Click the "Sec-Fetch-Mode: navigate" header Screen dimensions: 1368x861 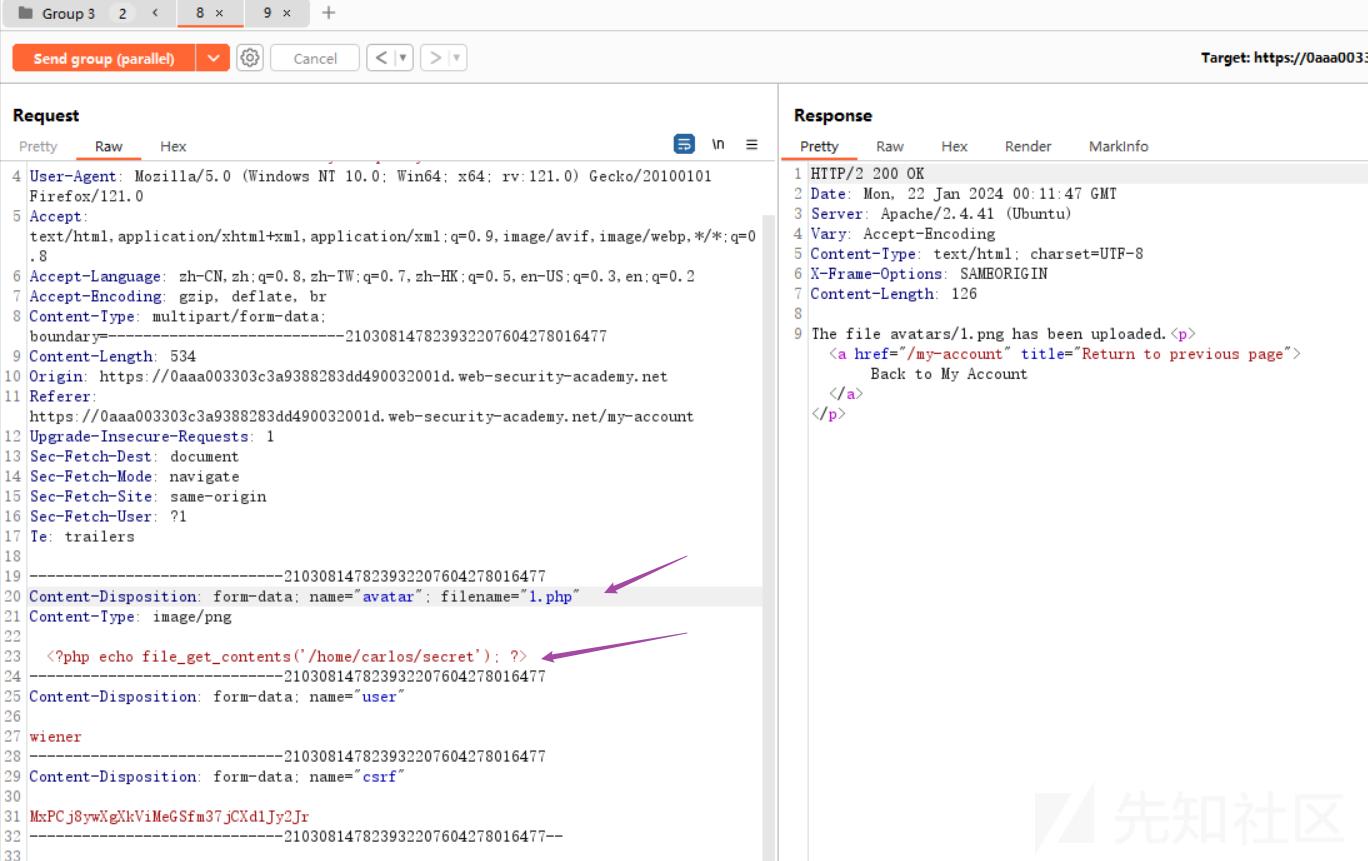[x=134, y=476]
